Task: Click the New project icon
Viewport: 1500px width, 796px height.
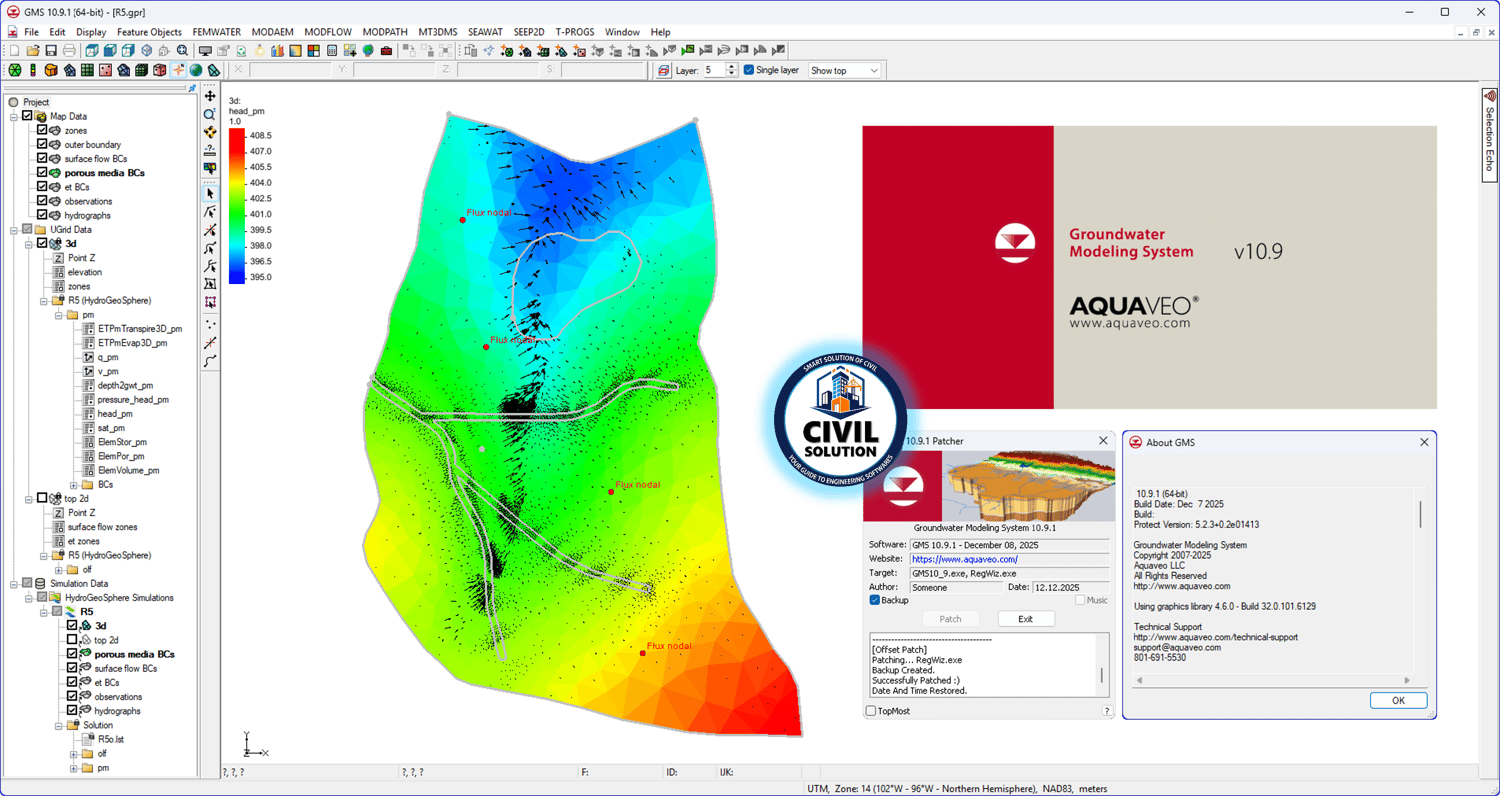Action: click(14, 50)
